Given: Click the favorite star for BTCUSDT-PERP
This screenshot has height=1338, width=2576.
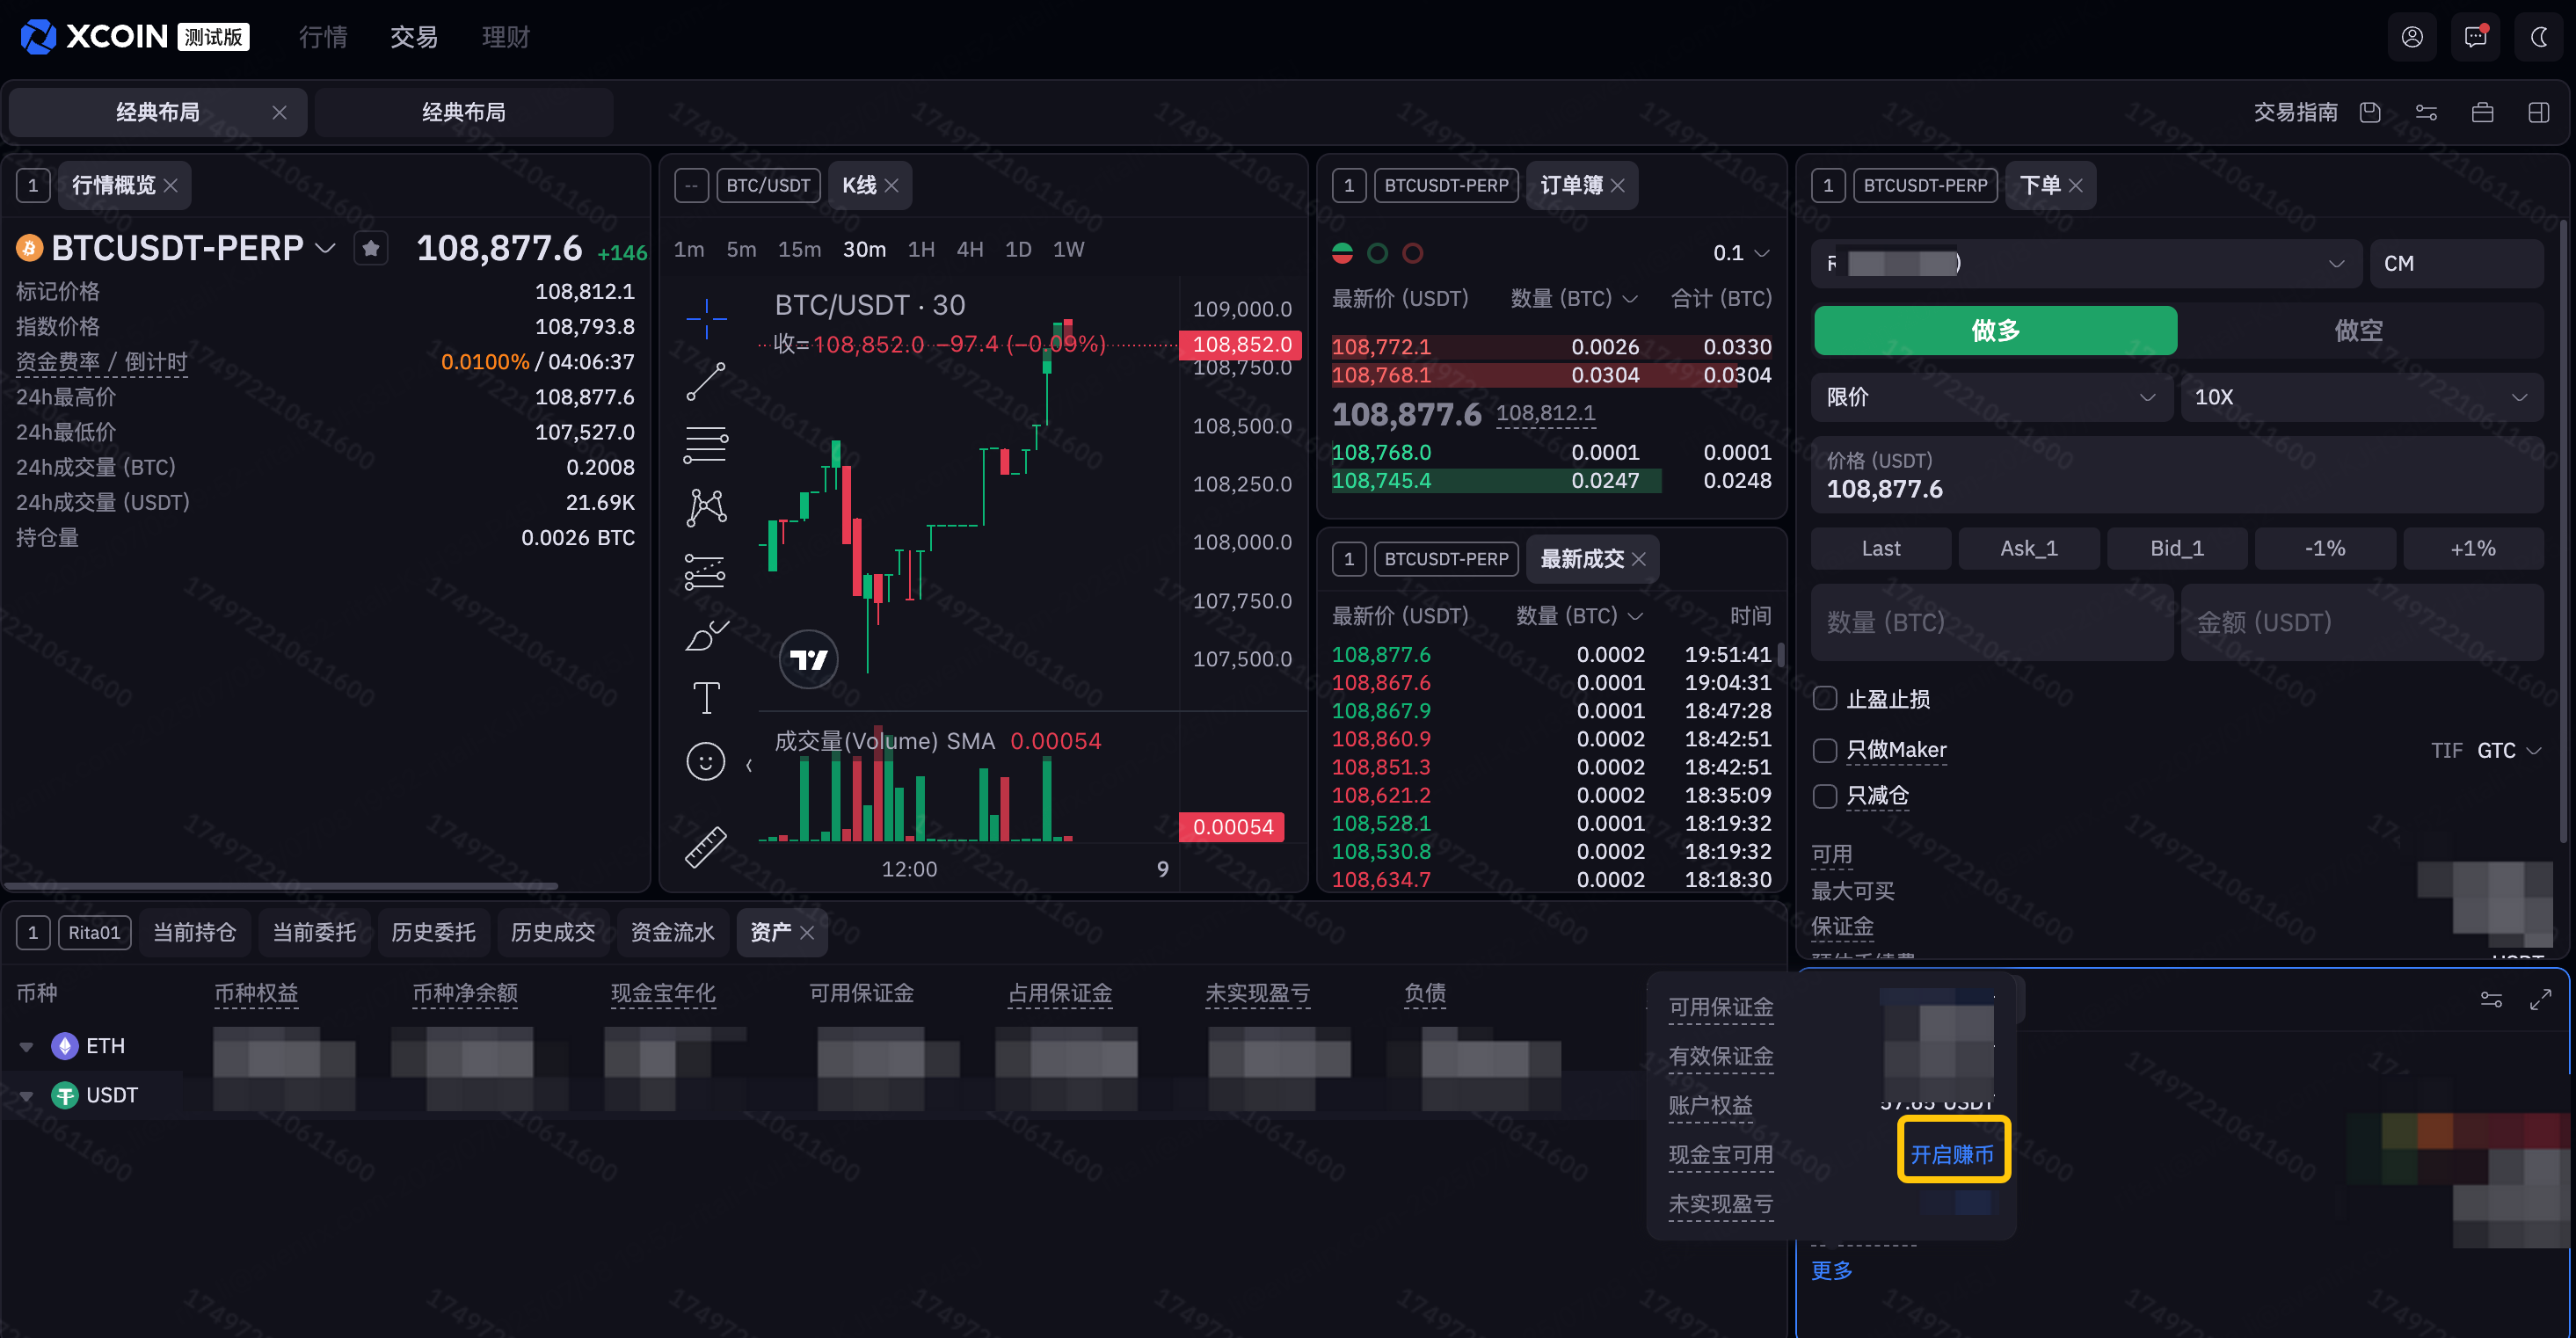Looking at the screenshot, I should (371, 248).
